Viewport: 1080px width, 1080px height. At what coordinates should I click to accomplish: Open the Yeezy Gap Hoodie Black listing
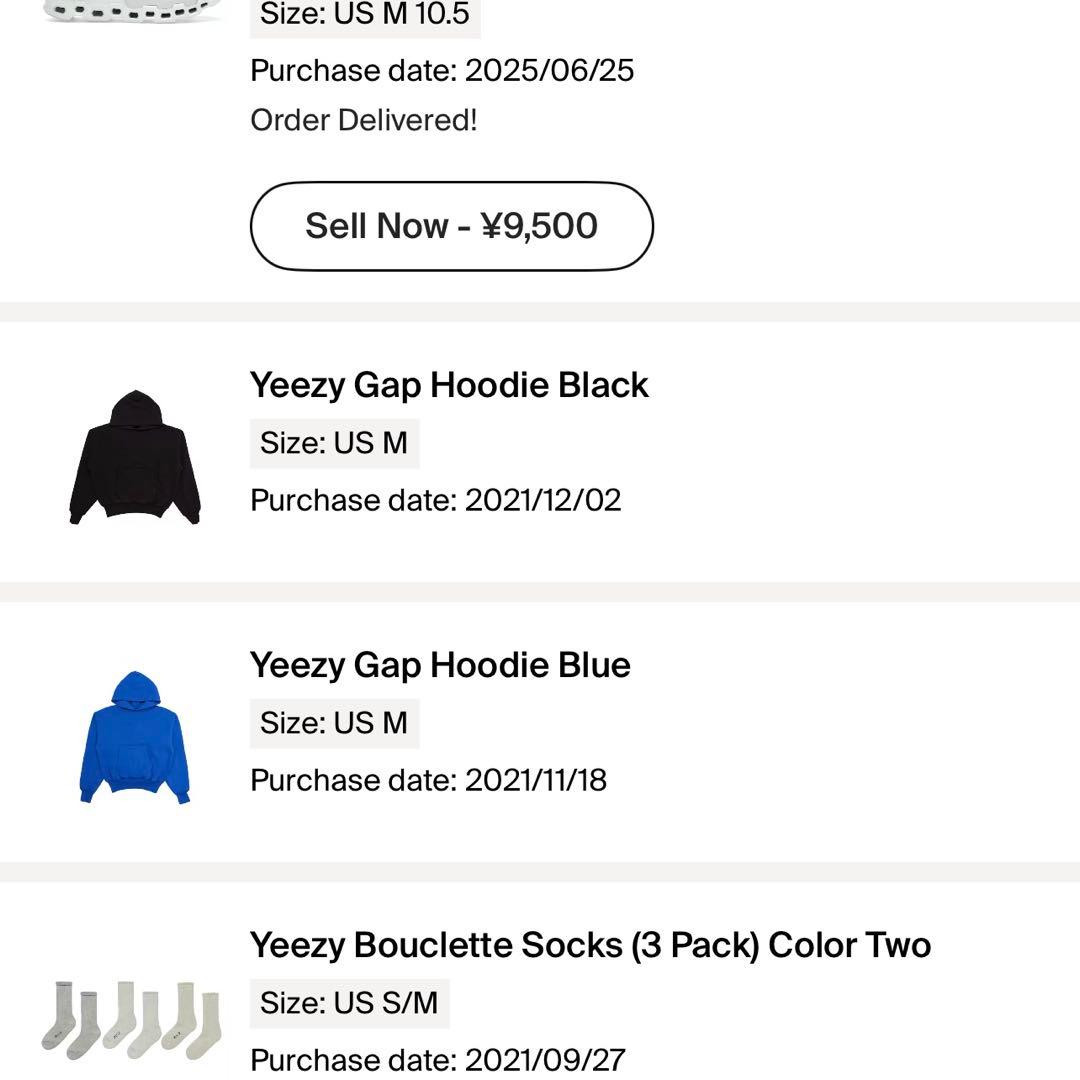449,384
